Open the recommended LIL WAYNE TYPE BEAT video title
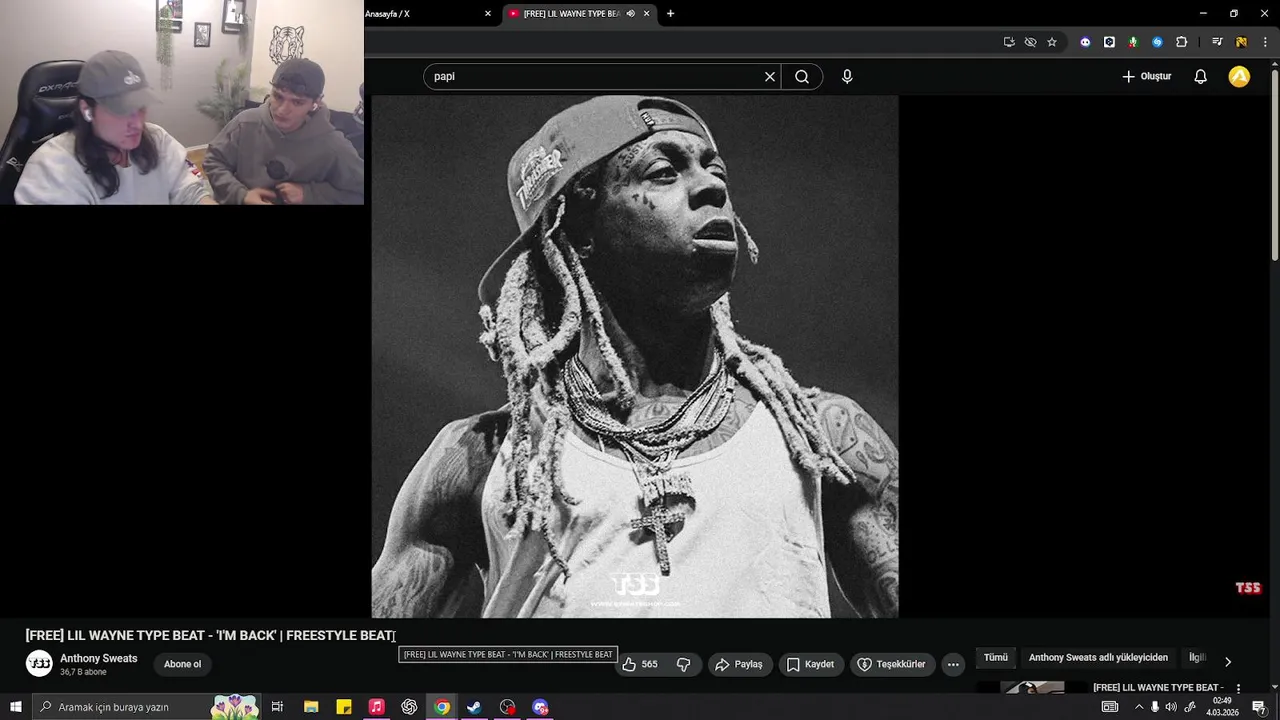The height and width of the screenshot is (720, 1280). [x=1158, y=688]
